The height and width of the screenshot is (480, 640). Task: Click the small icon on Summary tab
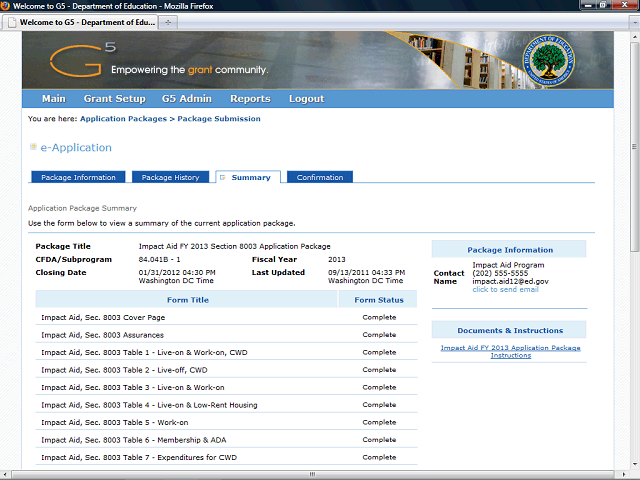222,177
